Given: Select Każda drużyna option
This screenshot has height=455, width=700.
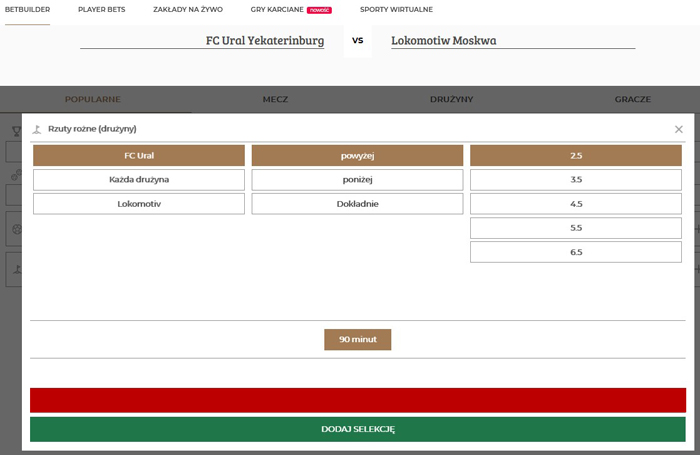Looking at the screenshot, I should 139,179.
